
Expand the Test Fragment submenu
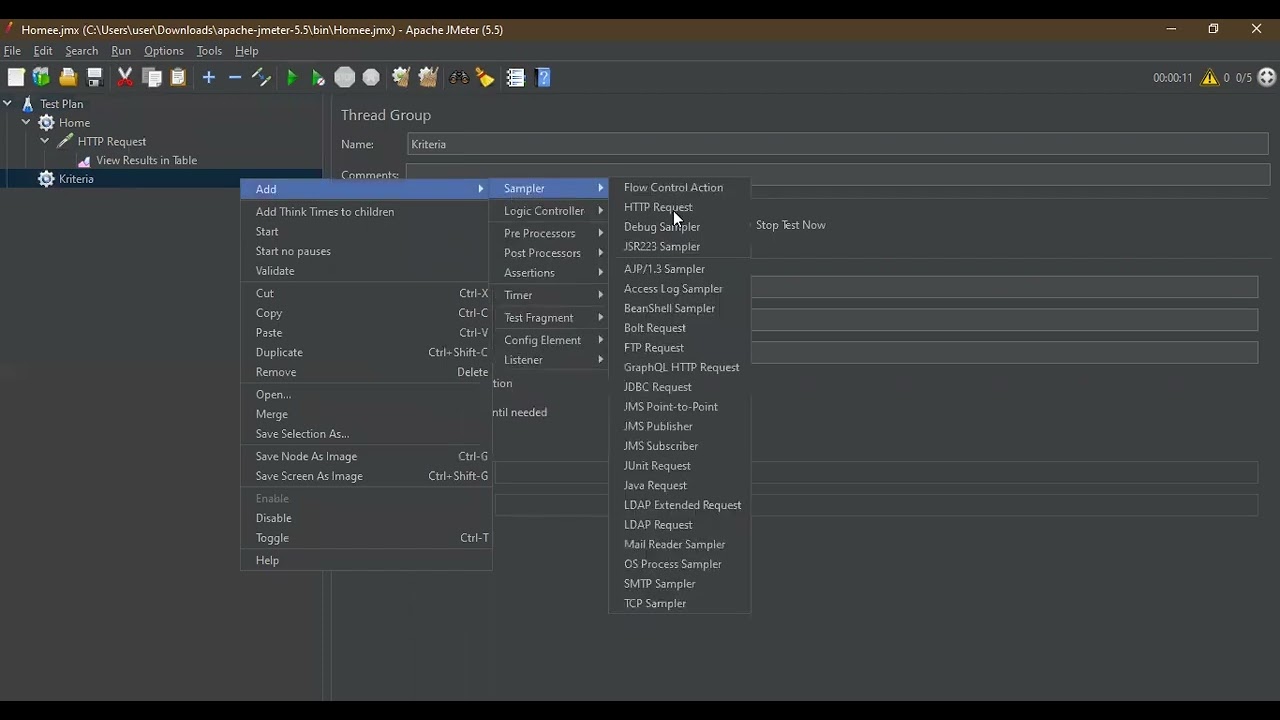[x=549, y=318]
